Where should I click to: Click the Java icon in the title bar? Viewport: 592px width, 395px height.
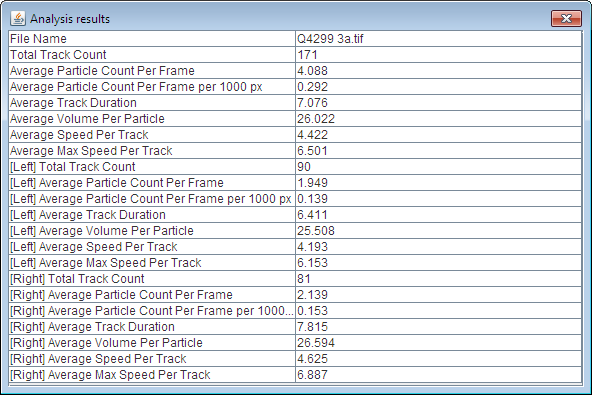(18, 18)
